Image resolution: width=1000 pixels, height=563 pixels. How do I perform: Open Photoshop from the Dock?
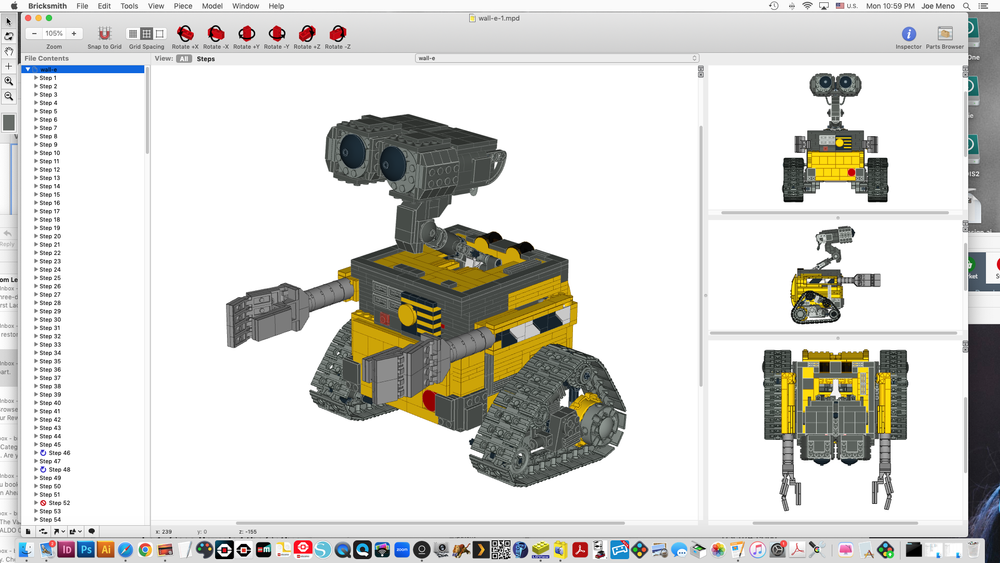[85, 549]
